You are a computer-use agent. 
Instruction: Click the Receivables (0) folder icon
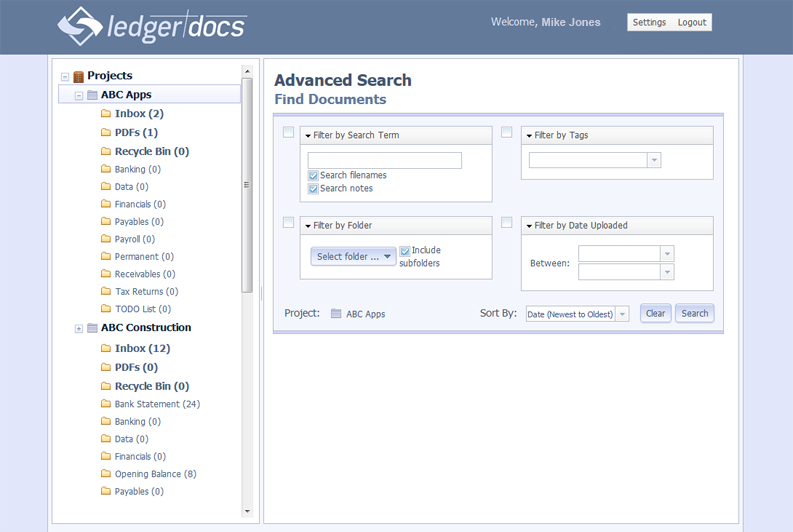click(106, 273)
